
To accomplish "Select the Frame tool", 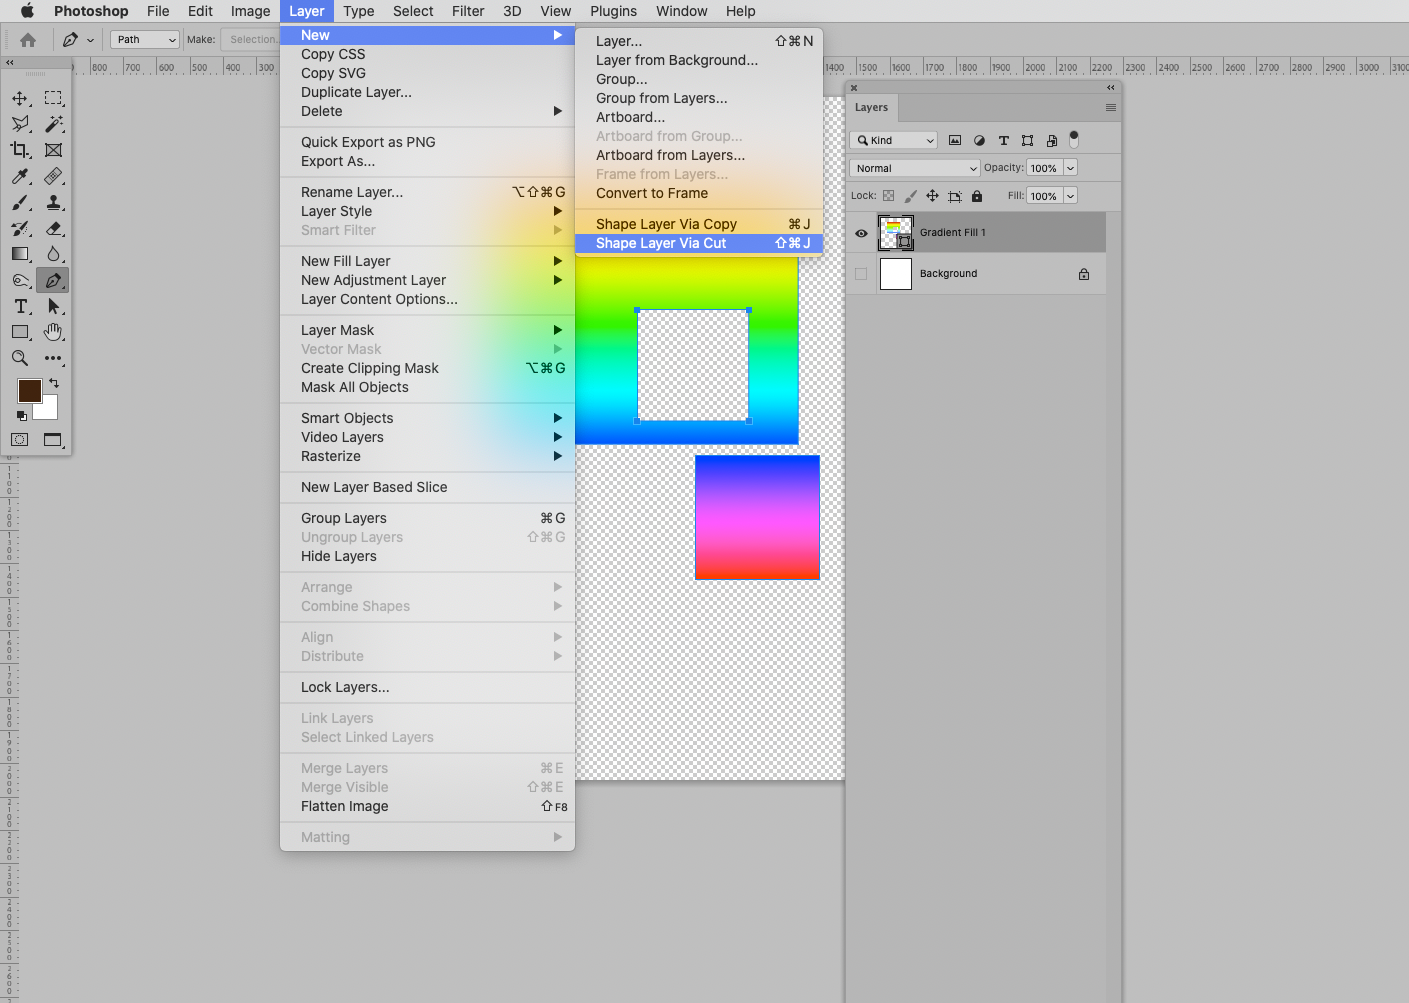I will tap(54, 150).
